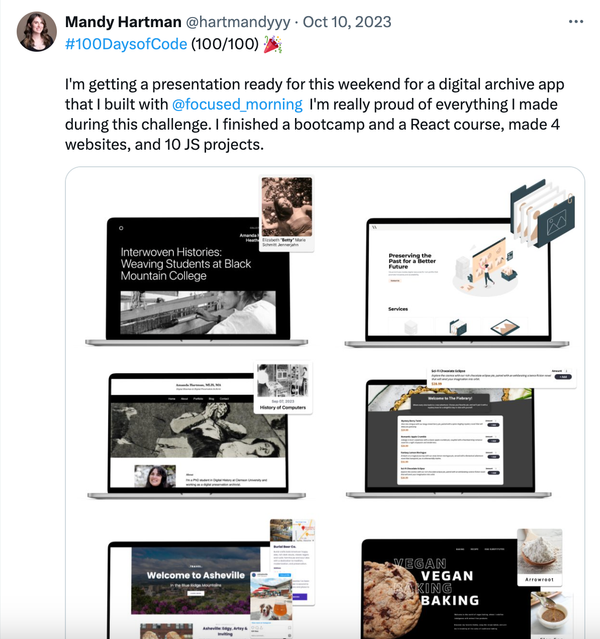Open the History of Computers card

(283, 388)
